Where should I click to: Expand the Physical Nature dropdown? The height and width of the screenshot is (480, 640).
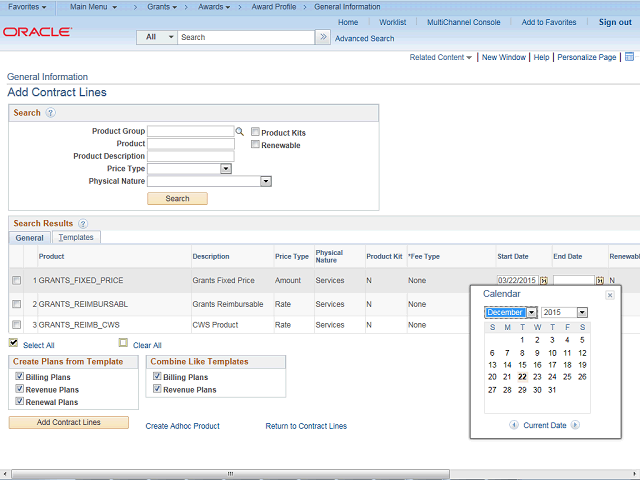pyautogui.click(x=266, y=182)
